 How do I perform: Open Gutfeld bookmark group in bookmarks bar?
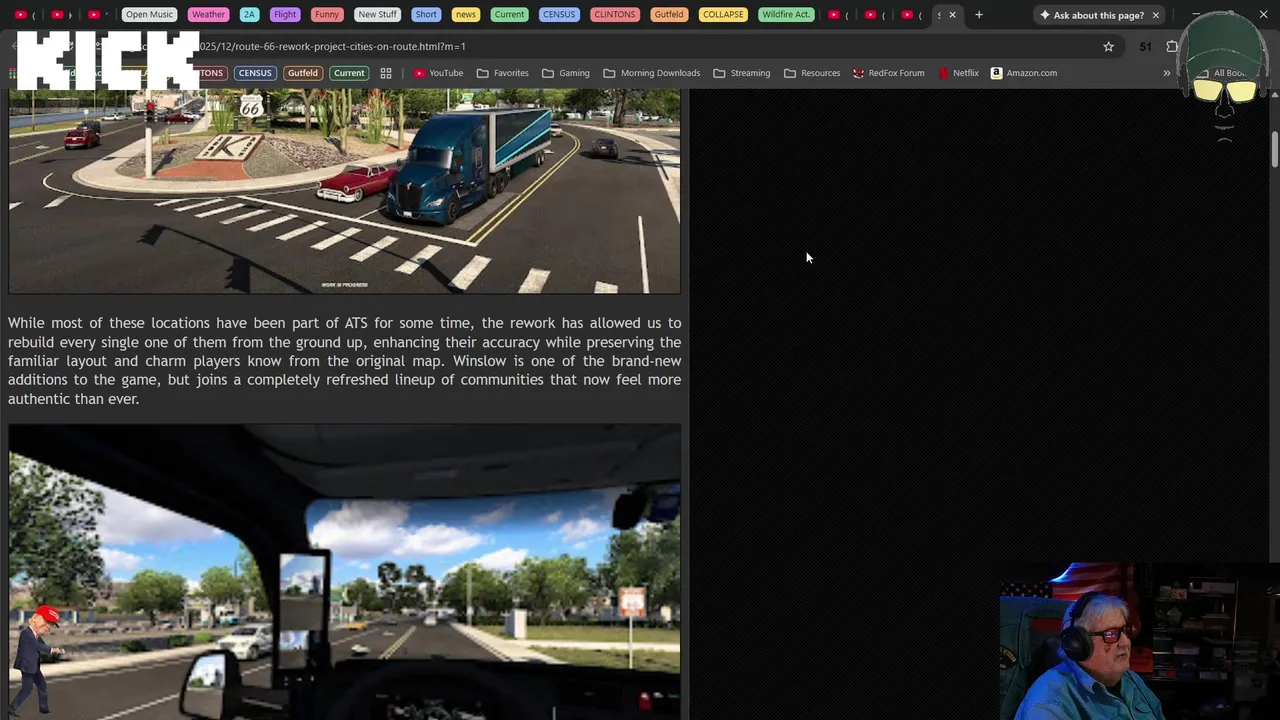302,73
